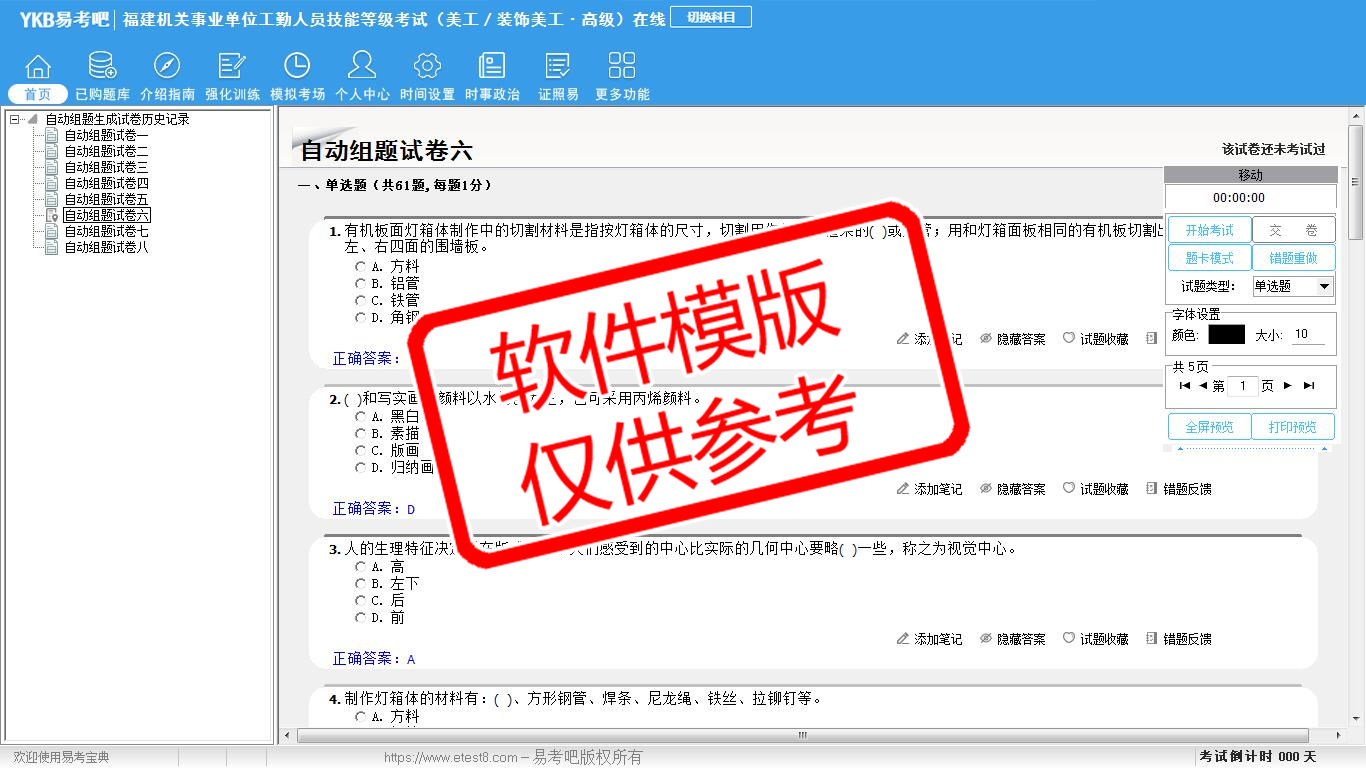This screenshot has width=1366, height=768.
Task: Open the 强化训练 icon
Action: coord(232,67)
